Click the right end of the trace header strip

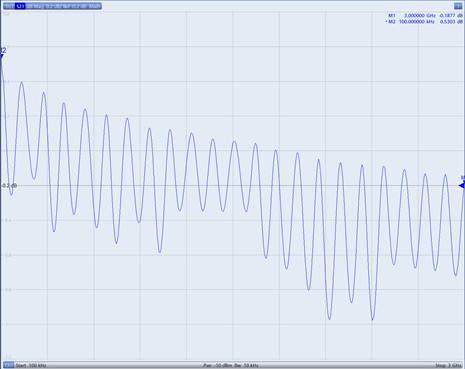(x=96, y=6)
